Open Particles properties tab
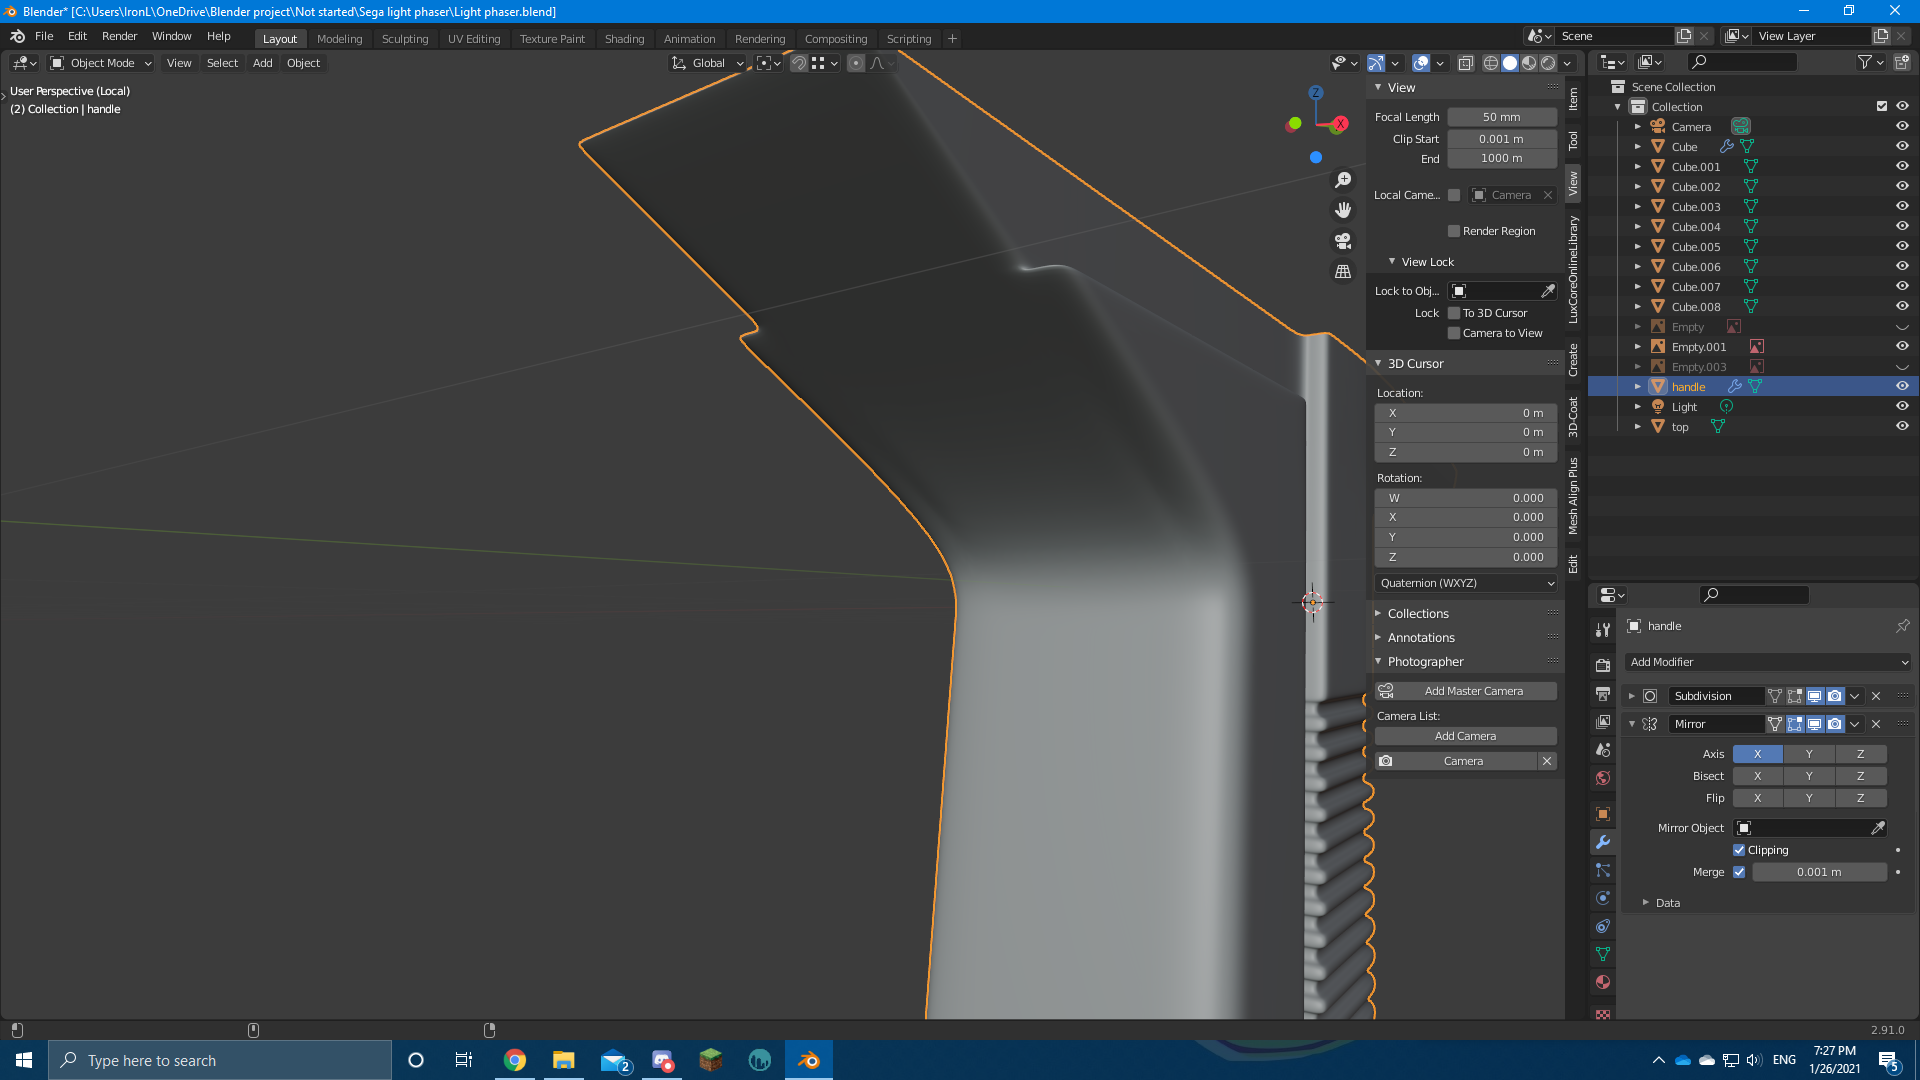This screenshot has width=1920, height=1080. [1603, 870]
